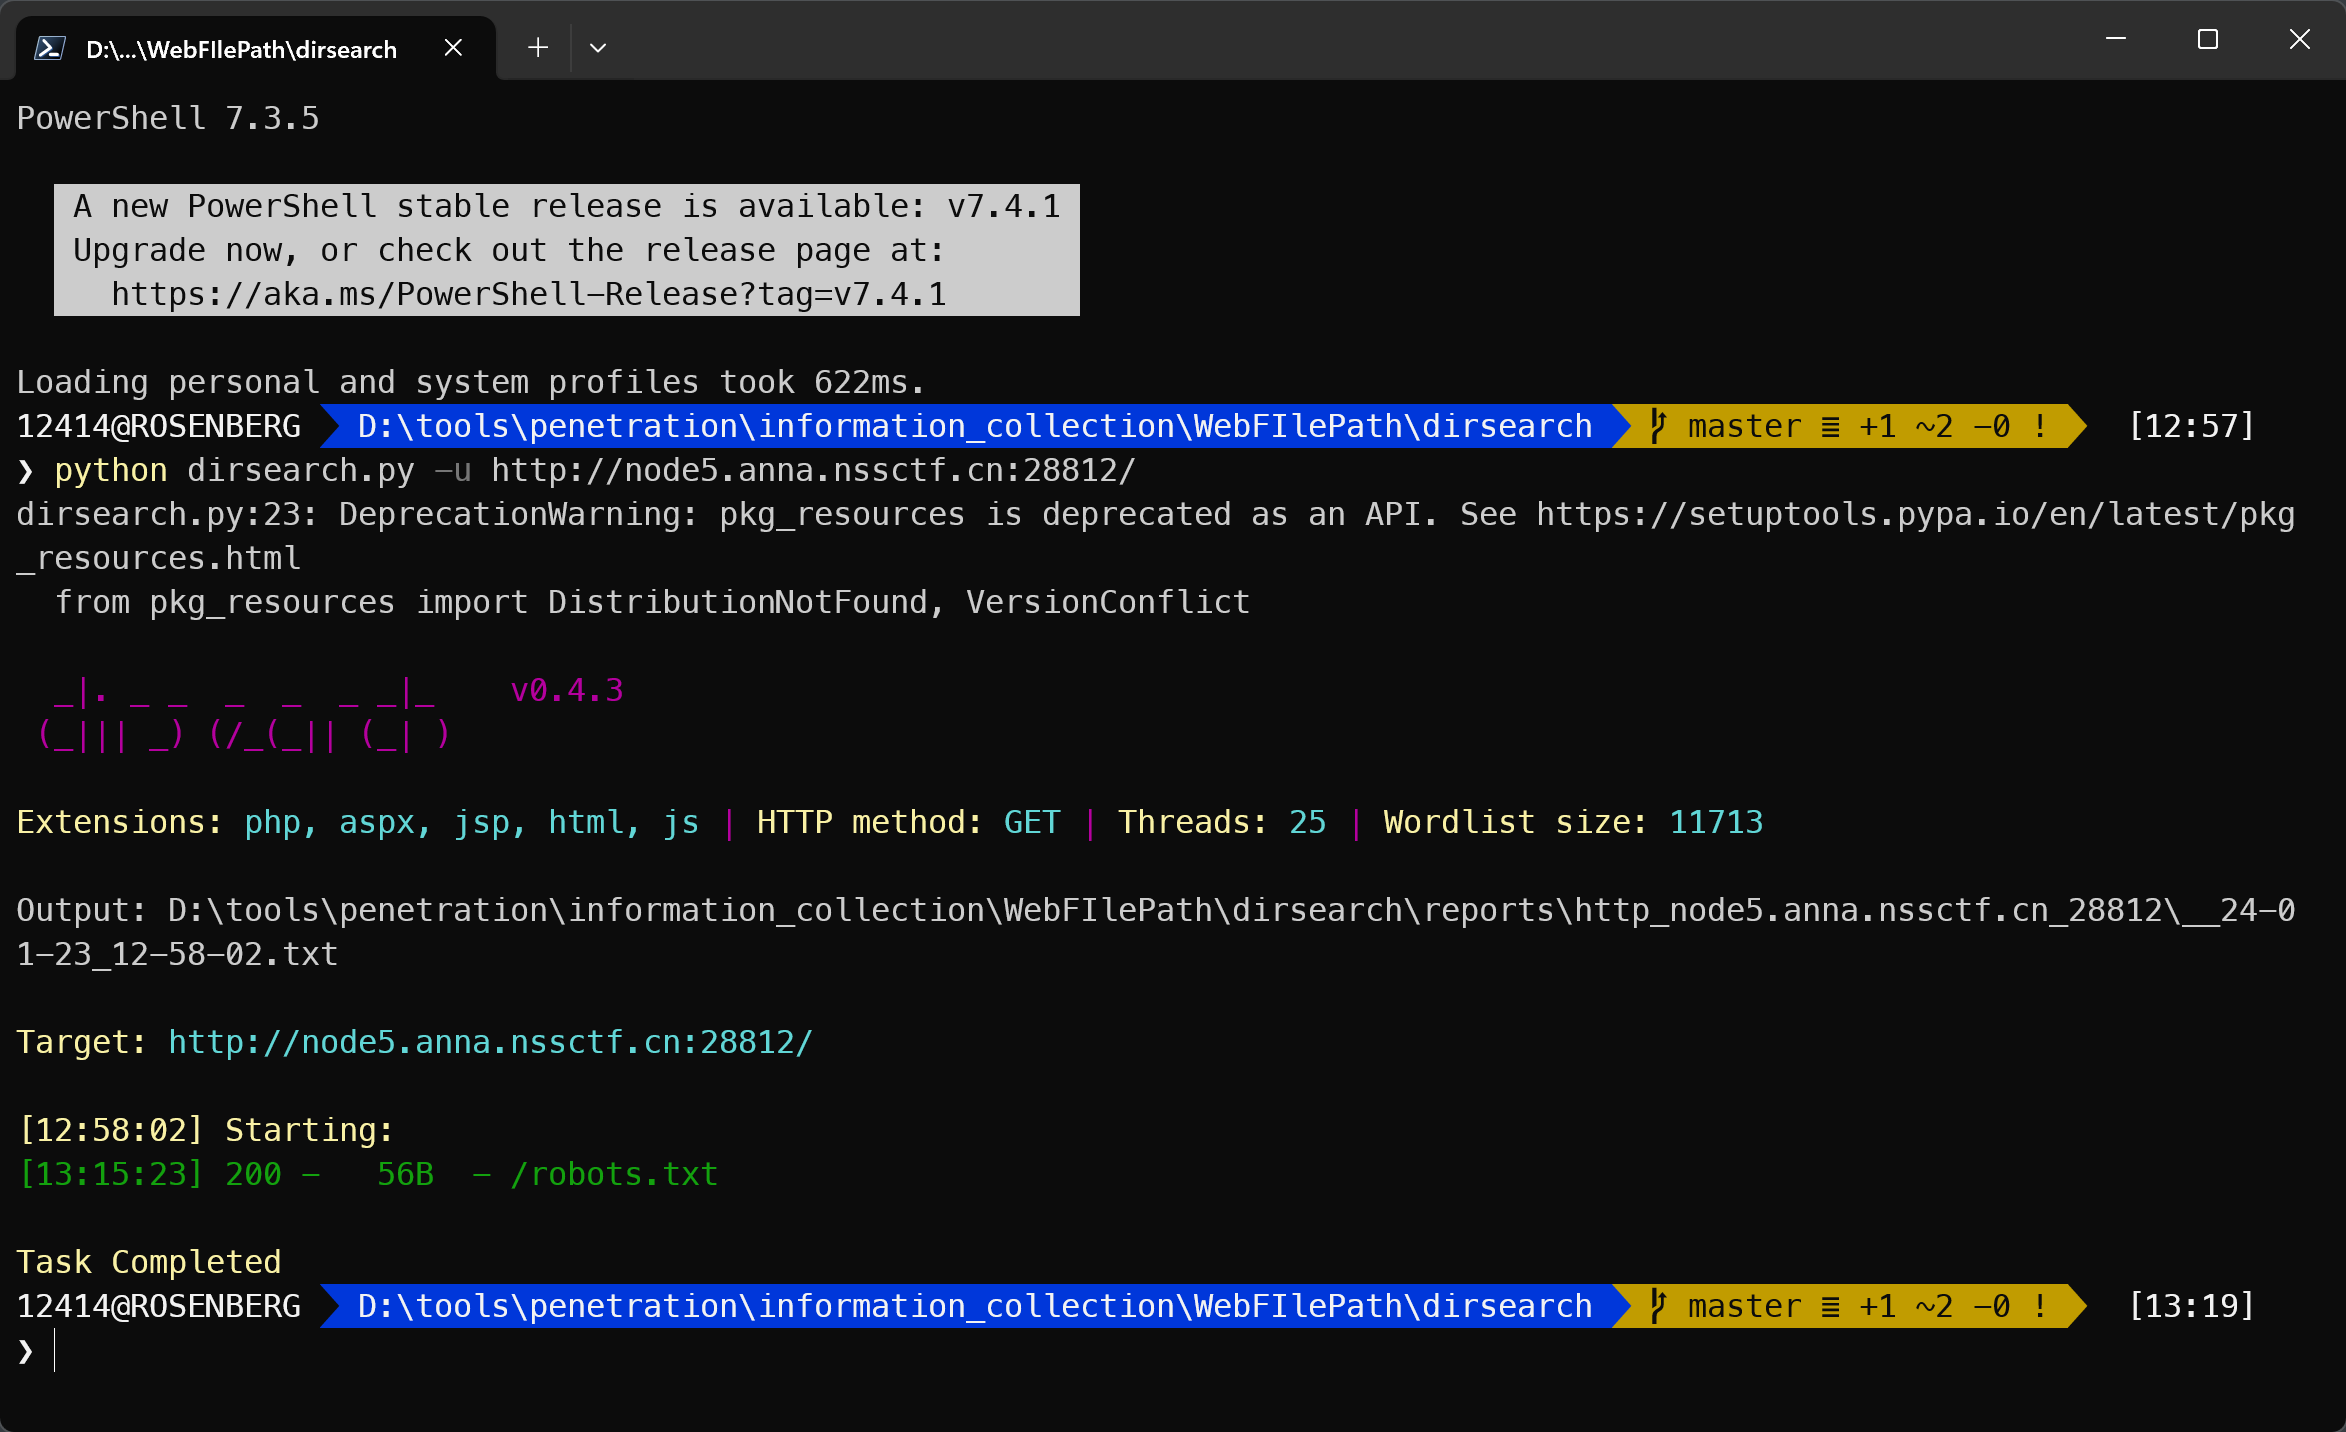Open the setuptools.pypa.io documentation link
The height and width of the screenshot is (1432, 2346).
click(x=1914, y=514)
